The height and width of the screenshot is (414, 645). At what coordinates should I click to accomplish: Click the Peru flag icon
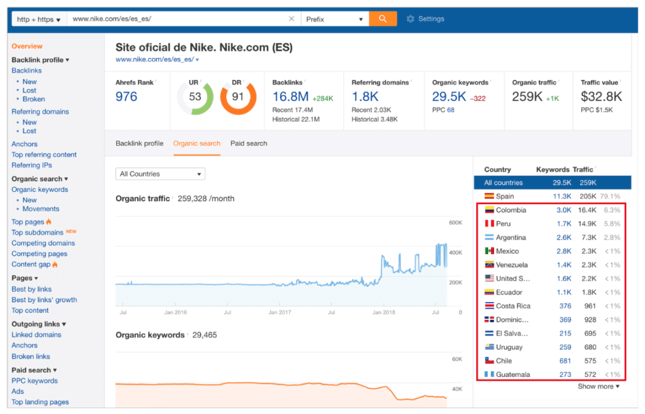click(x=489, y=223)
